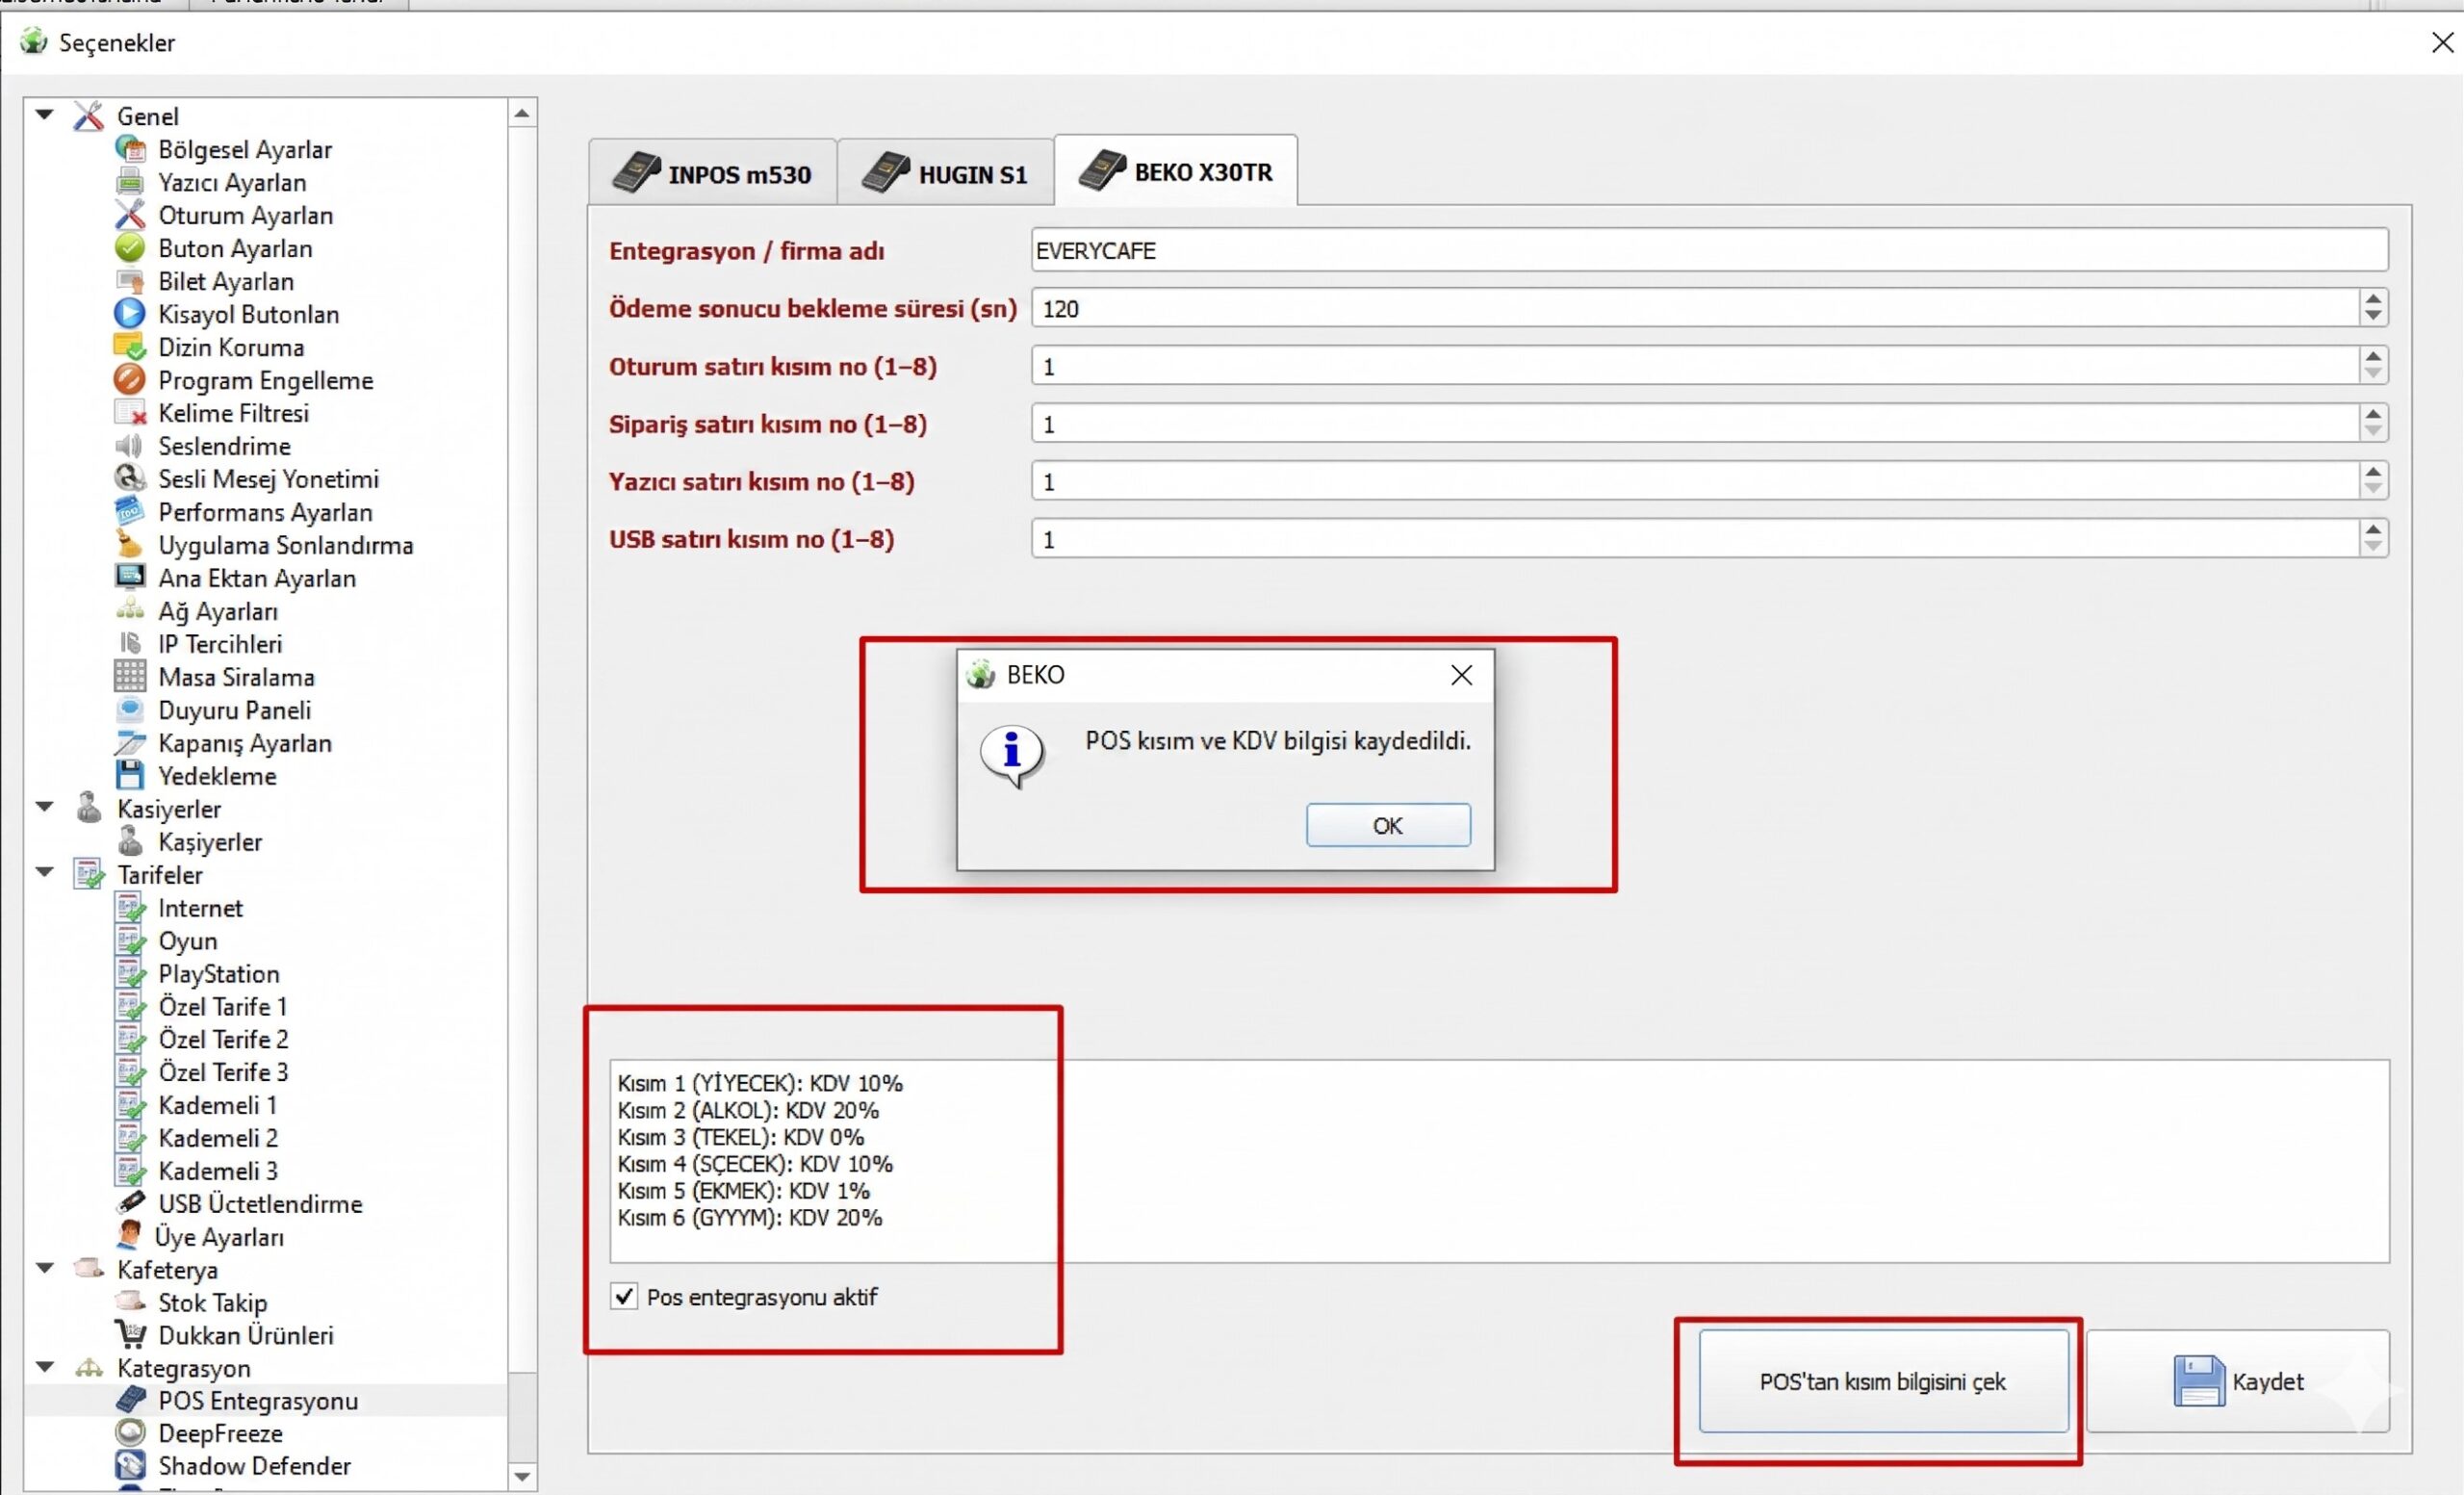
Task: Click the Masa Sıralama grid icon
Action: pyautogui.click(x=129, y=677)
